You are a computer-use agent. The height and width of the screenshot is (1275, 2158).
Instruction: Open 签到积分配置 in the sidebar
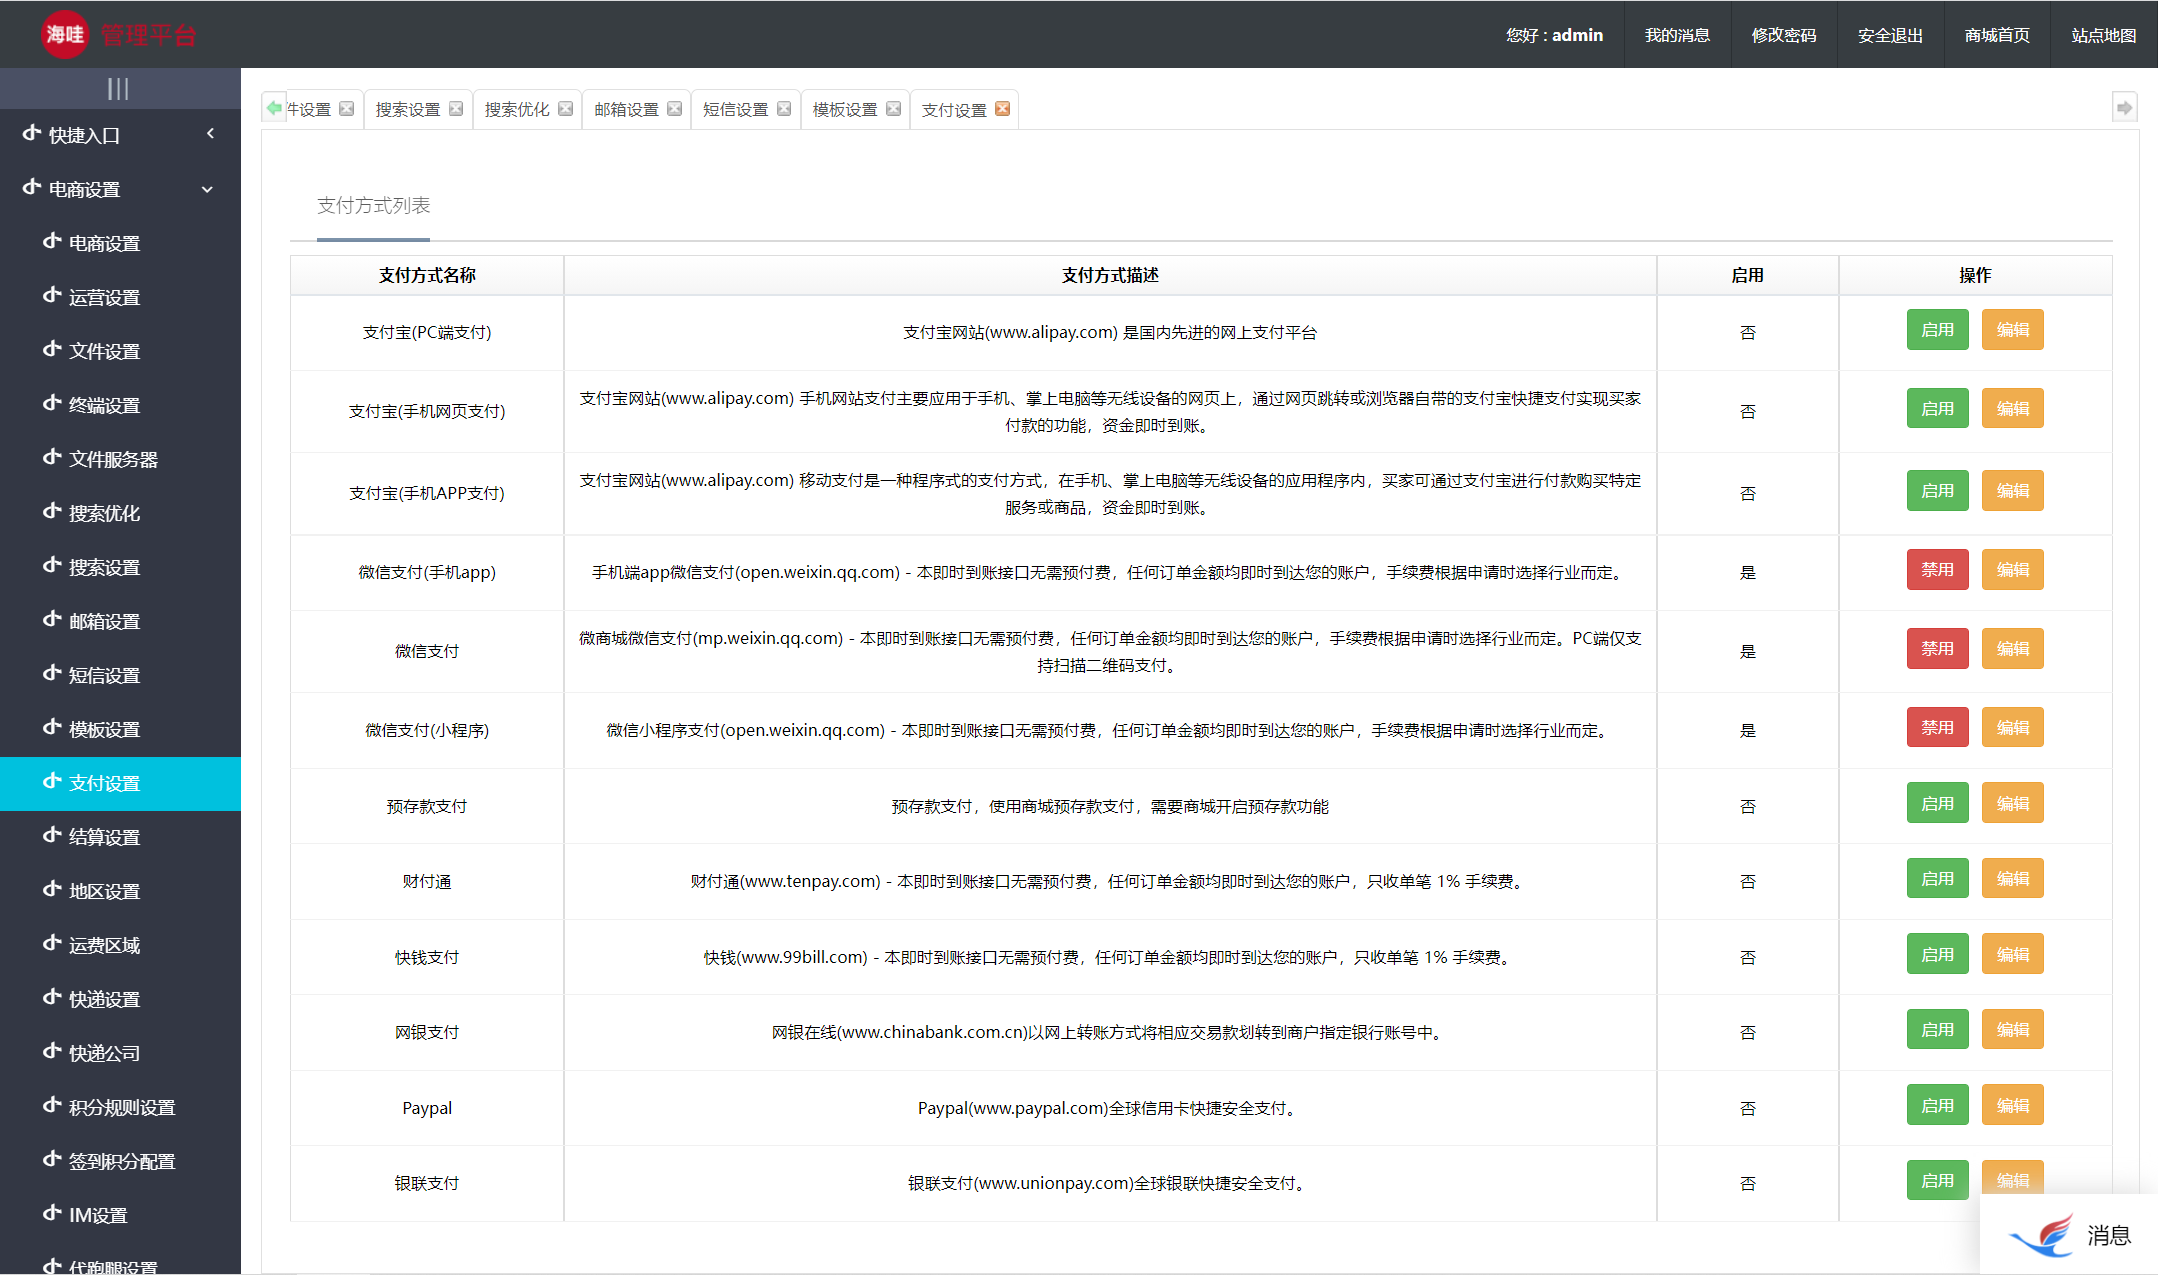tap(120, 1161)
